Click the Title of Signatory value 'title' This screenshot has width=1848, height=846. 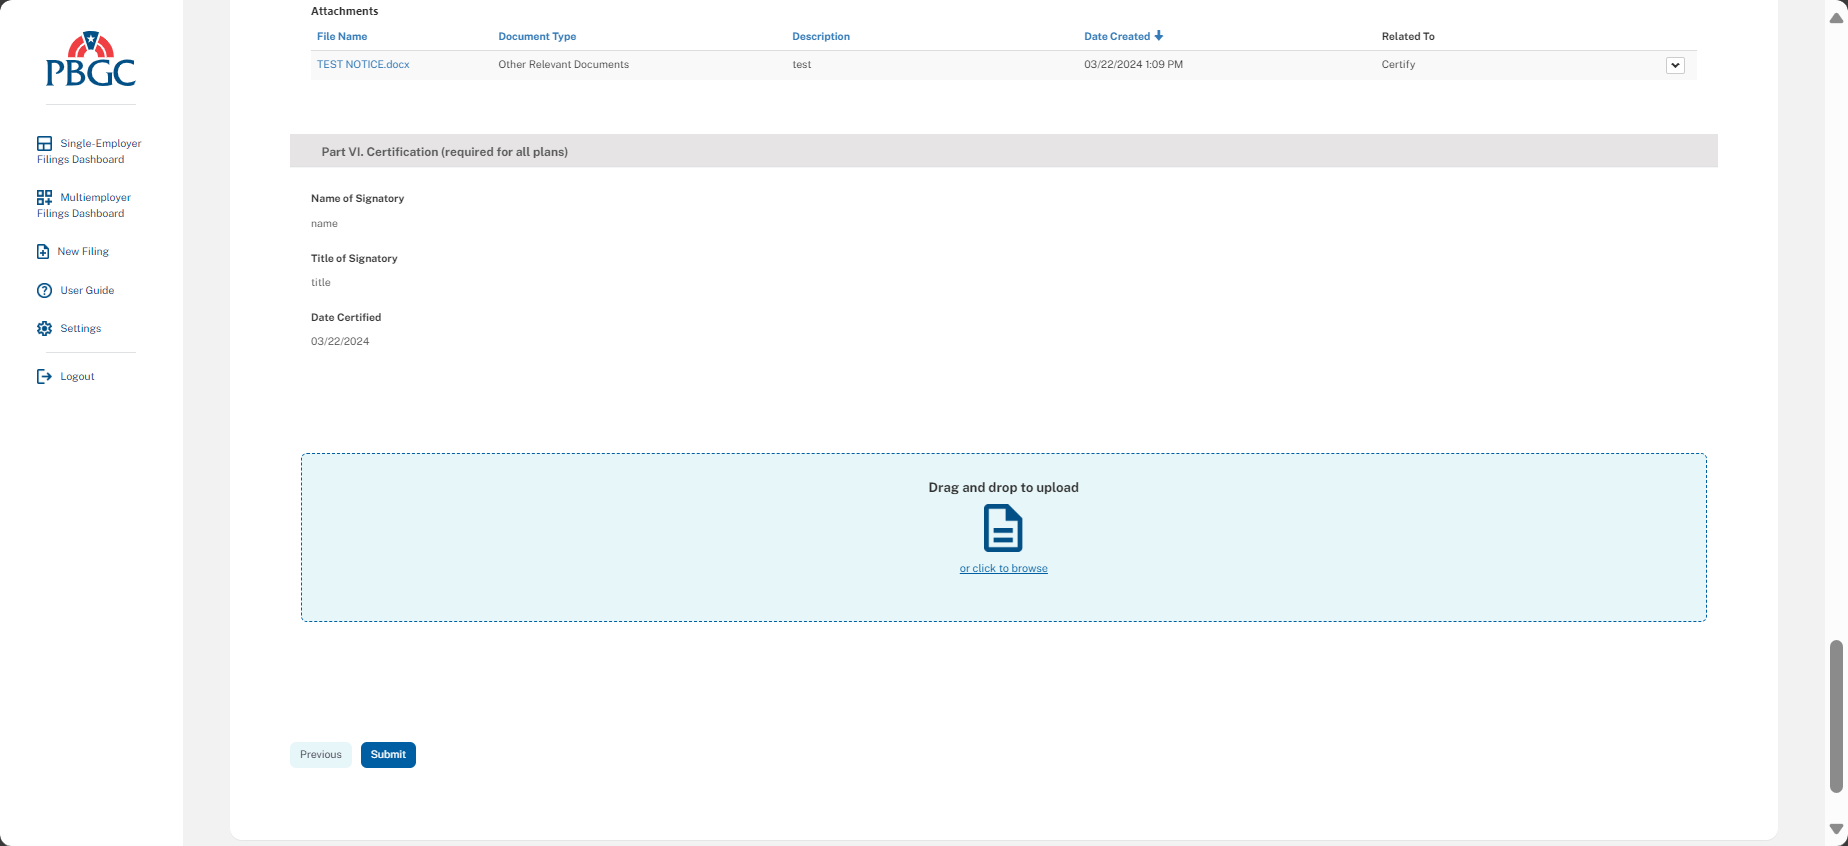(x=321, y=283)
